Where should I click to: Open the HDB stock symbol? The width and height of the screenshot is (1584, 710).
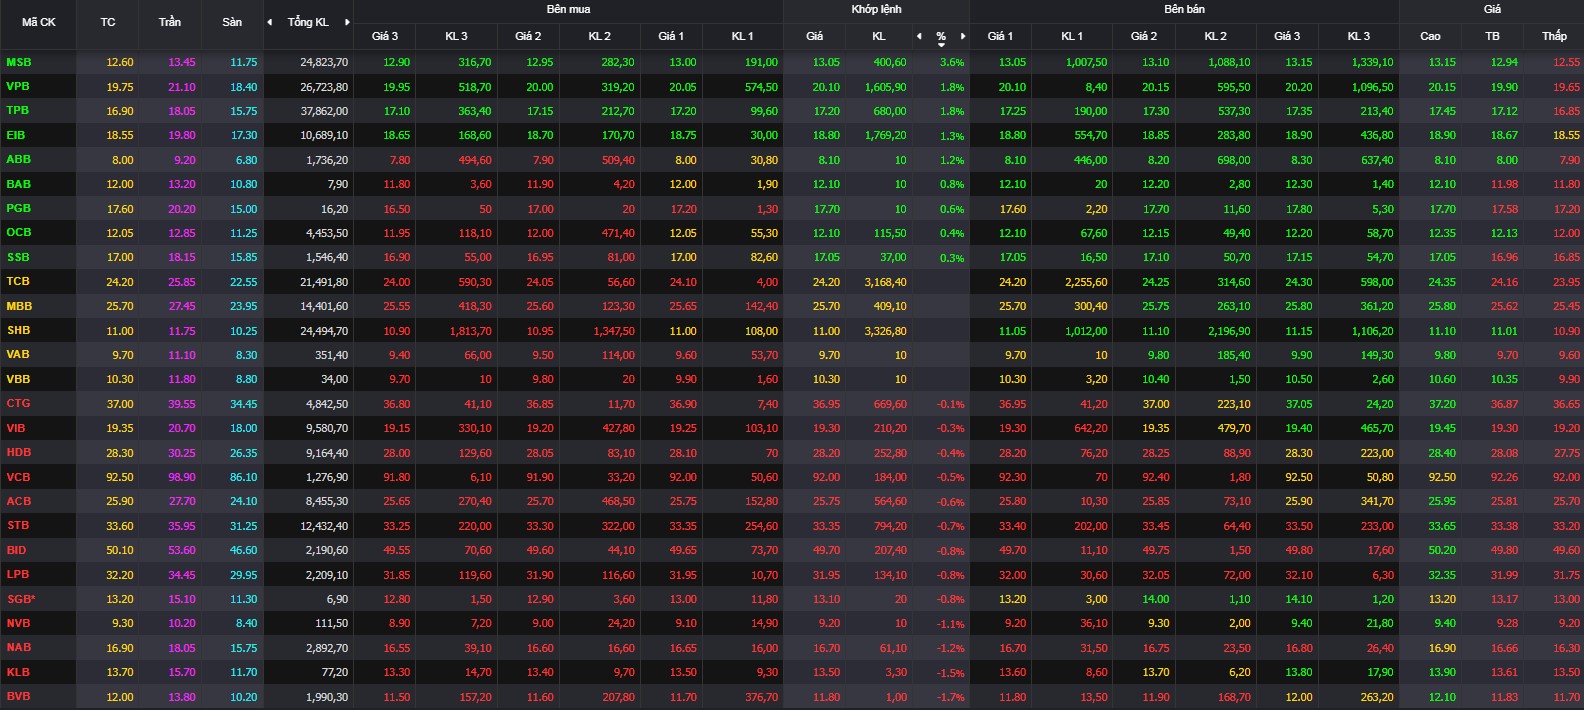click(18, 452)
